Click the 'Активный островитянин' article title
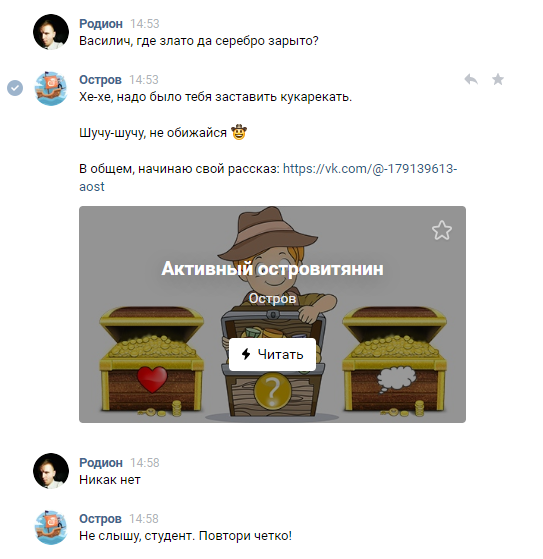The height and width of the screenshot is (559, 543). click(x=272, y=269)
